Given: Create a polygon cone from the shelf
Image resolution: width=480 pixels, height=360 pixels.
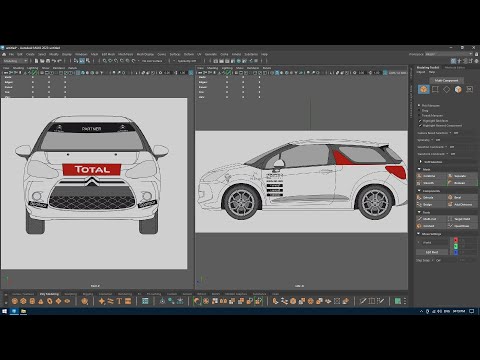Looking at the screenshot, I should 41,301.
